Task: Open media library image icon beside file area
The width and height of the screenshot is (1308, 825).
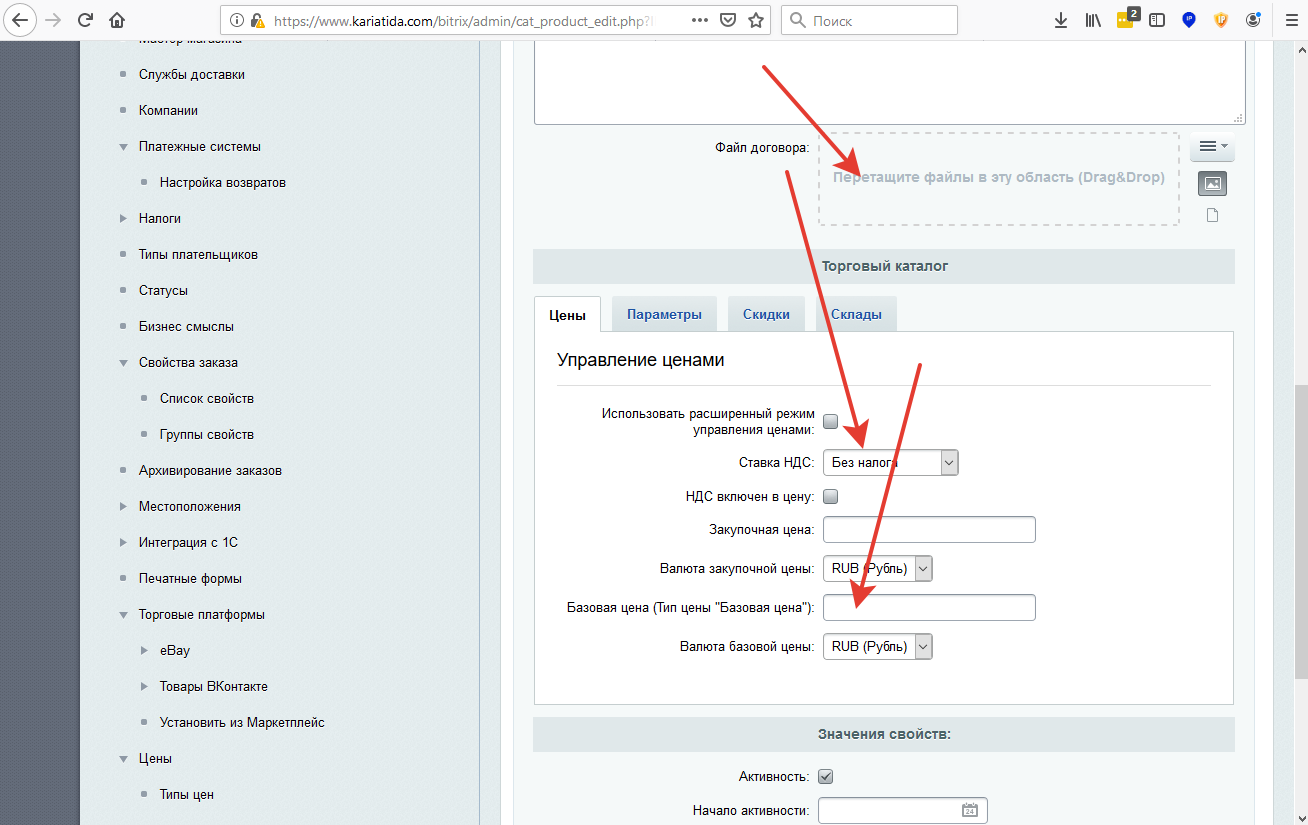Action: click(1212, 184)
